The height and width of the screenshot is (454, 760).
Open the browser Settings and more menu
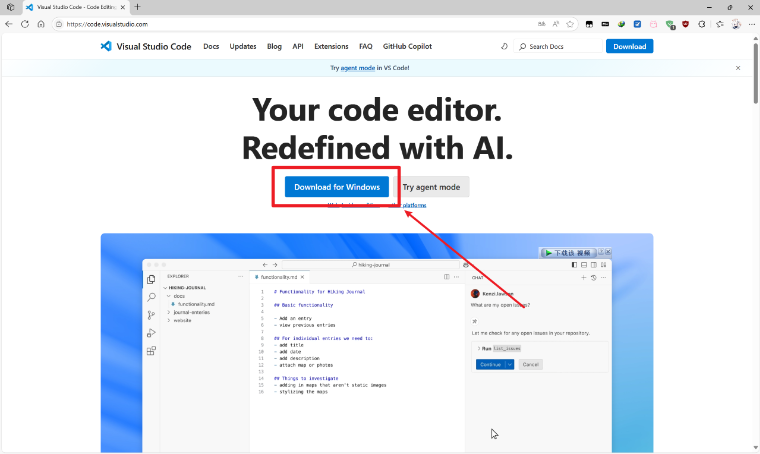(752, 24)
